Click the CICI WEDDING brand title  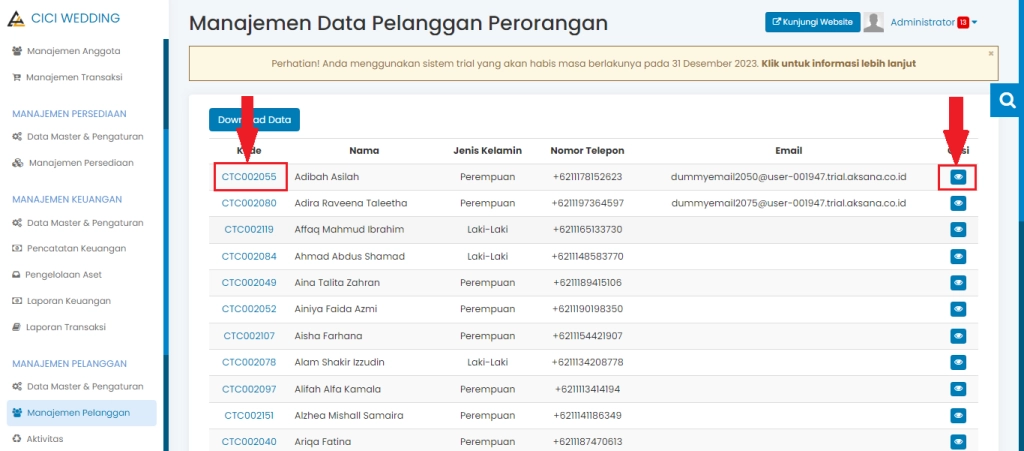(x=75, y=18)
